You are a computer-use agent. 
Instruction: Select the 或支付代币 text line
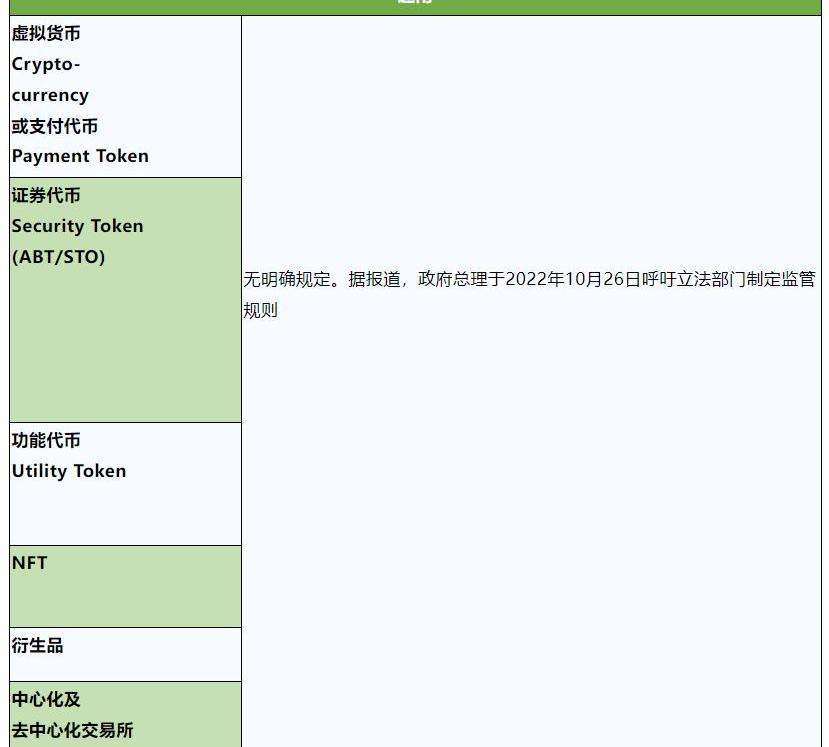[55, 126]
